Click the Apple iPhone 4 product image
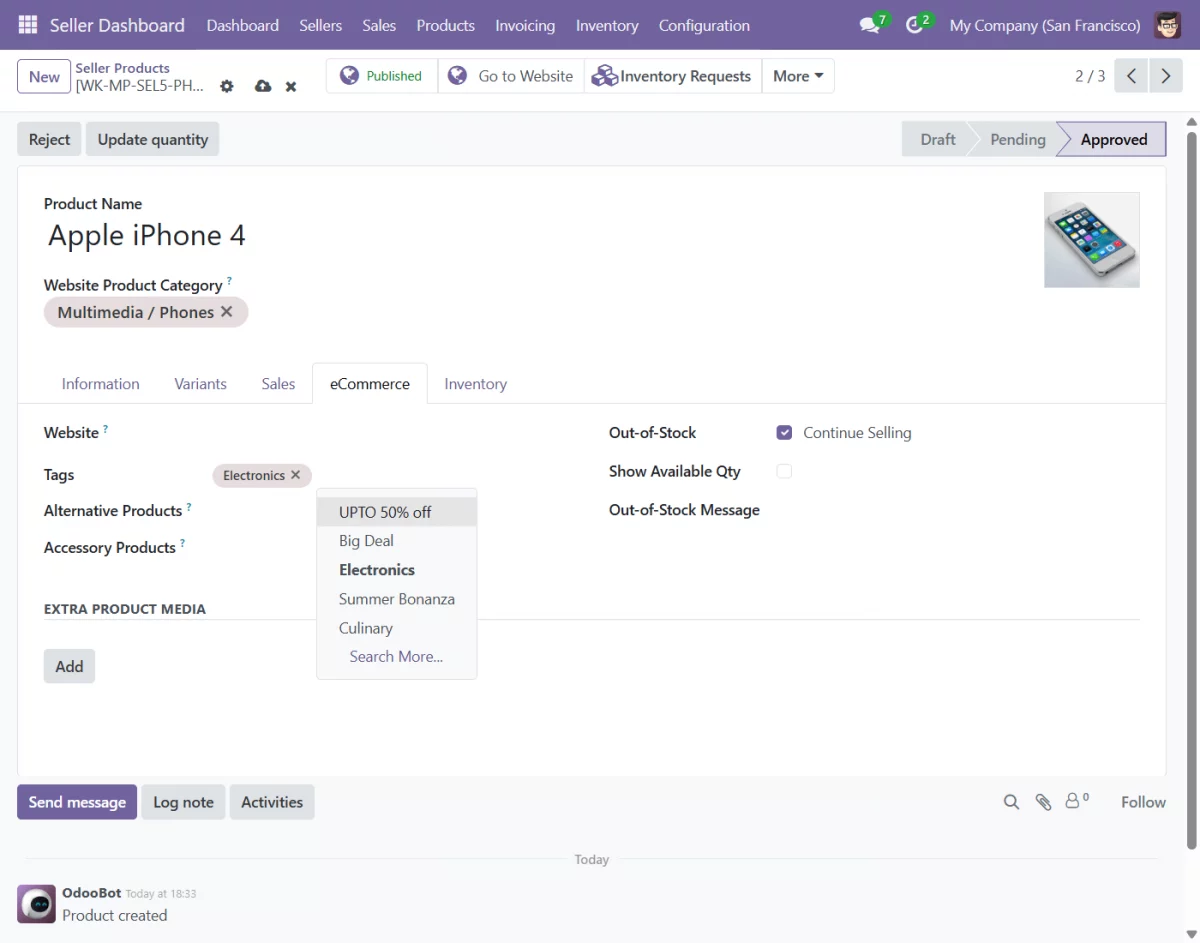The image size is (1200, 943). pos(1092,240)
